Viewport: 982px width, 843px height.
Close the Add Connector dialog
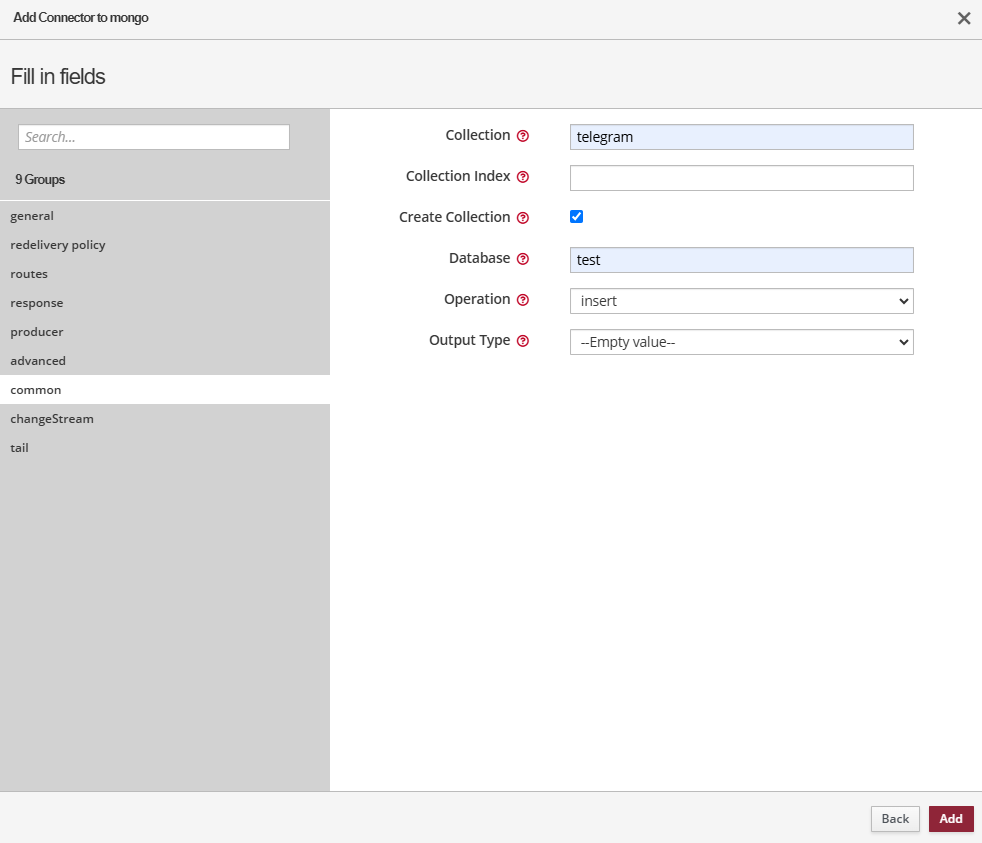coord(964,18)
